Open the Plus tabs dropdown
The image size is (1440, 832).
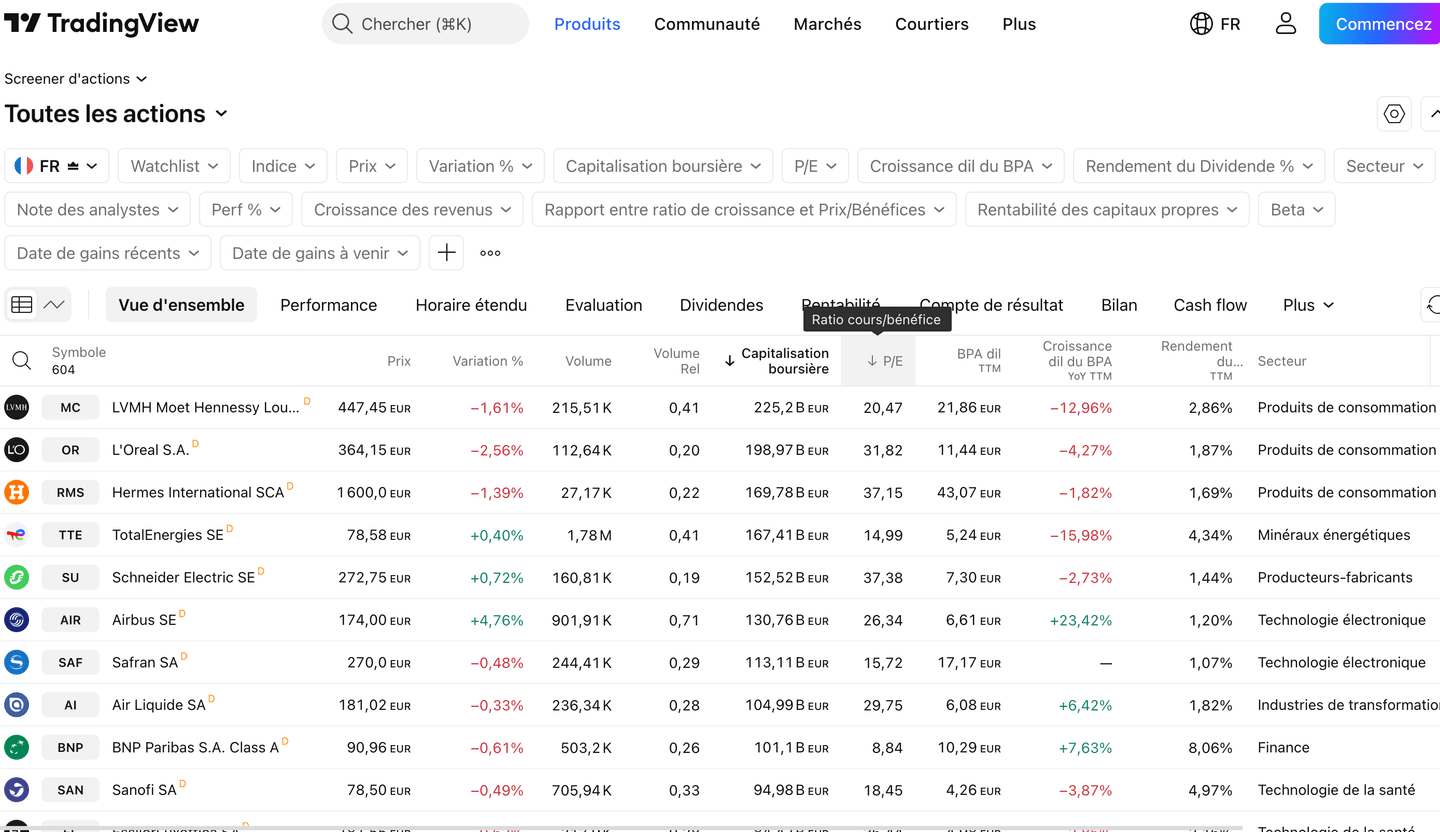(x=1308, y=305)
